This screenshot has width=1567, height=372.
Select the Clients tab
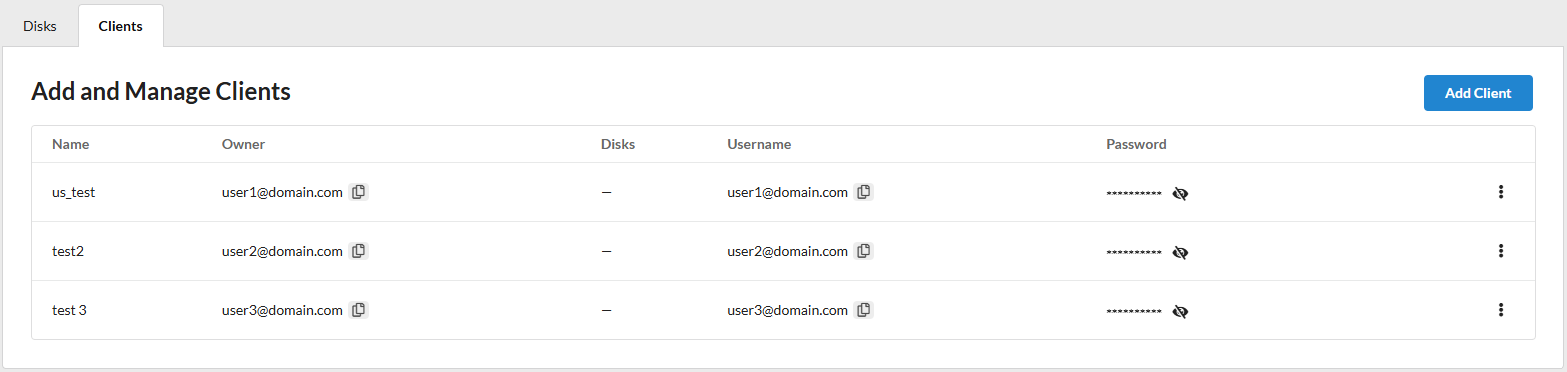[121, 26]
